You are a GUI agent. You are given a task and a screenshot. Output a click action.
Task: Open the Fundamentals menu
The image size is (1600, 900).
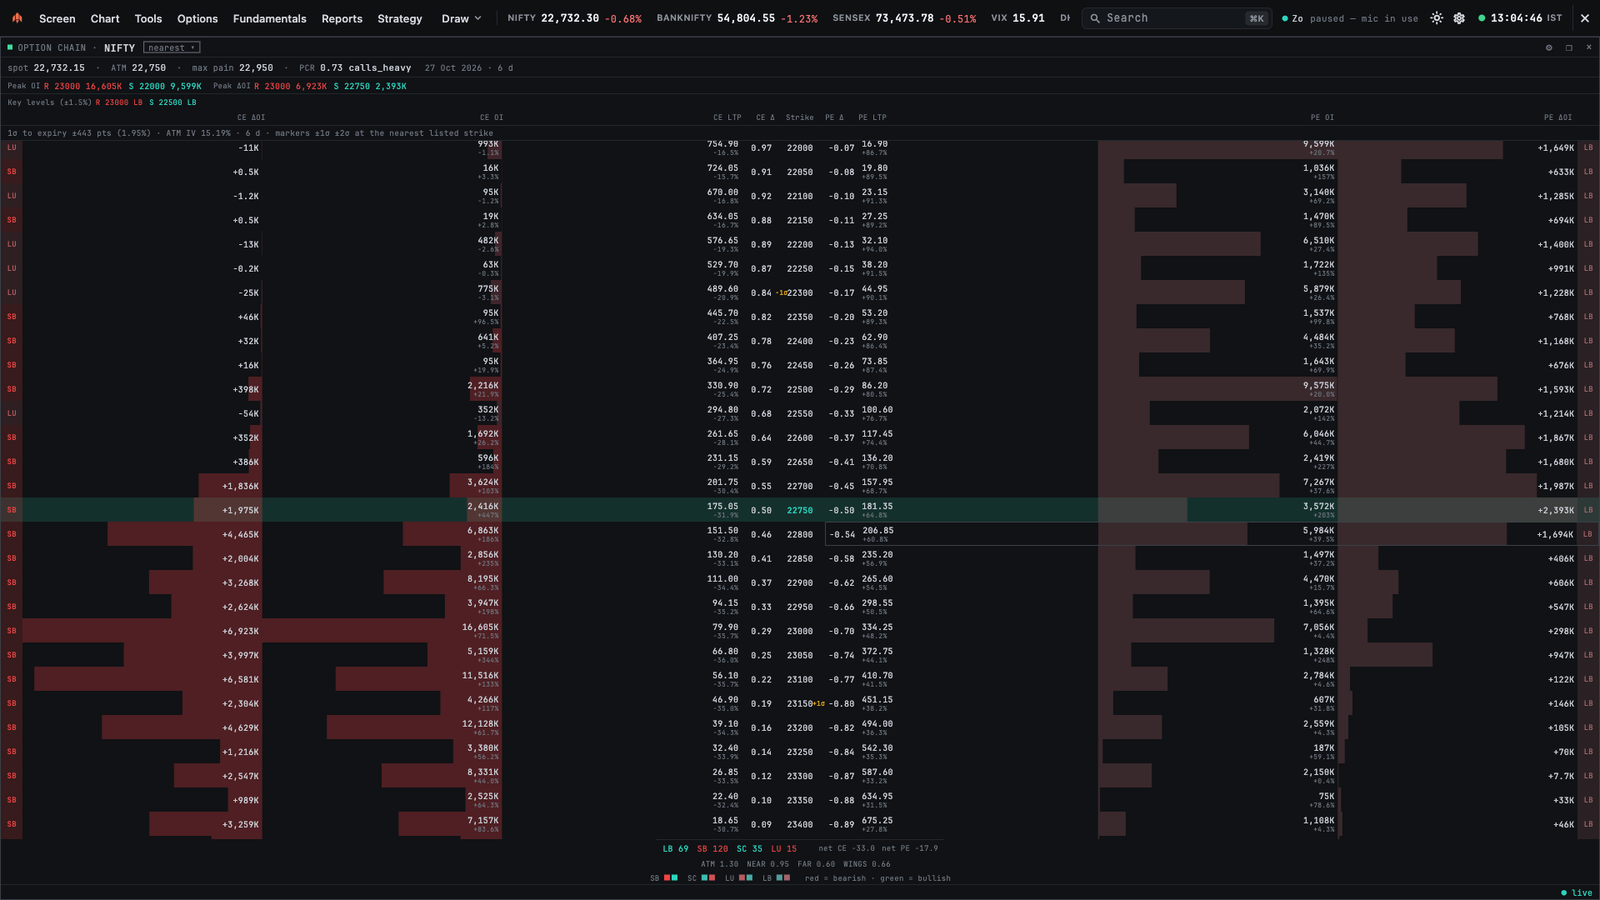(x=269, y=18)
